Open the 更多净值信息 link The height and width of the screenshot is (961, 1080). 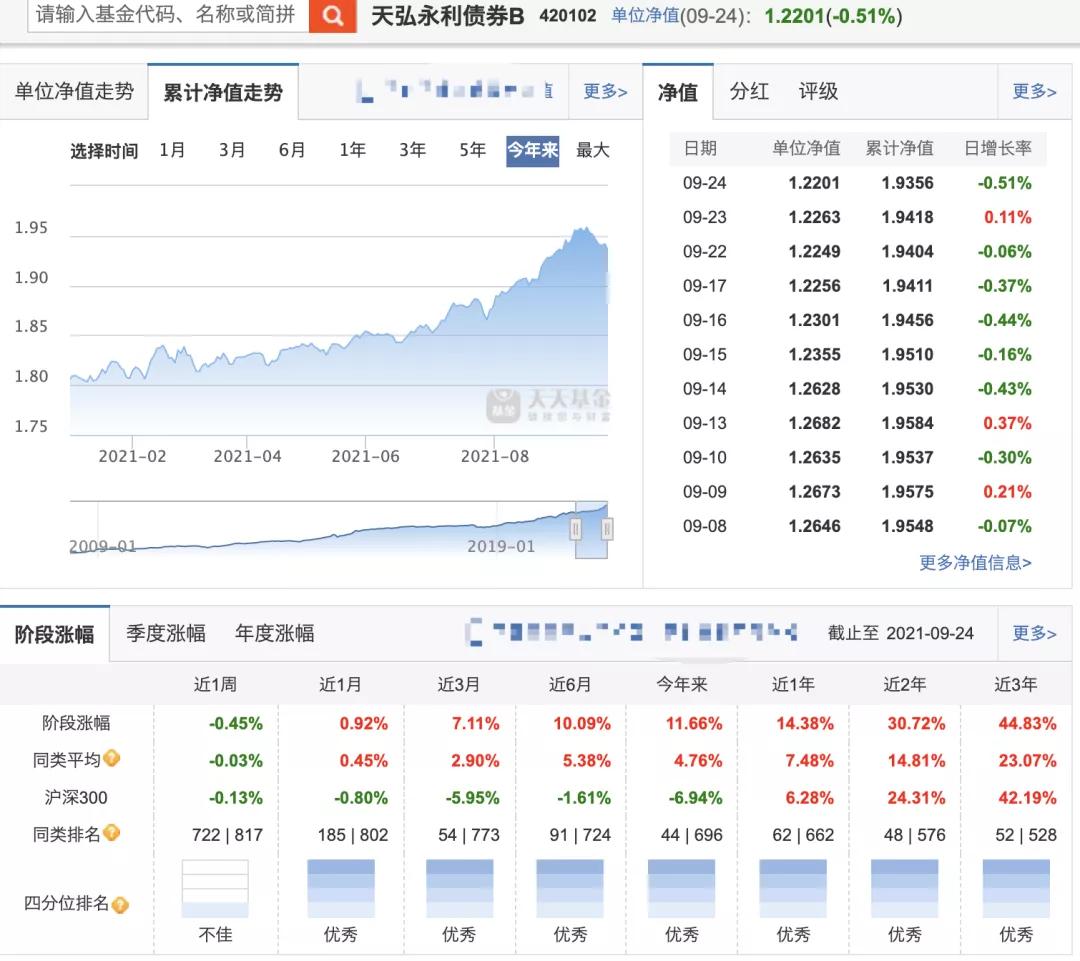tap(975, 563)
